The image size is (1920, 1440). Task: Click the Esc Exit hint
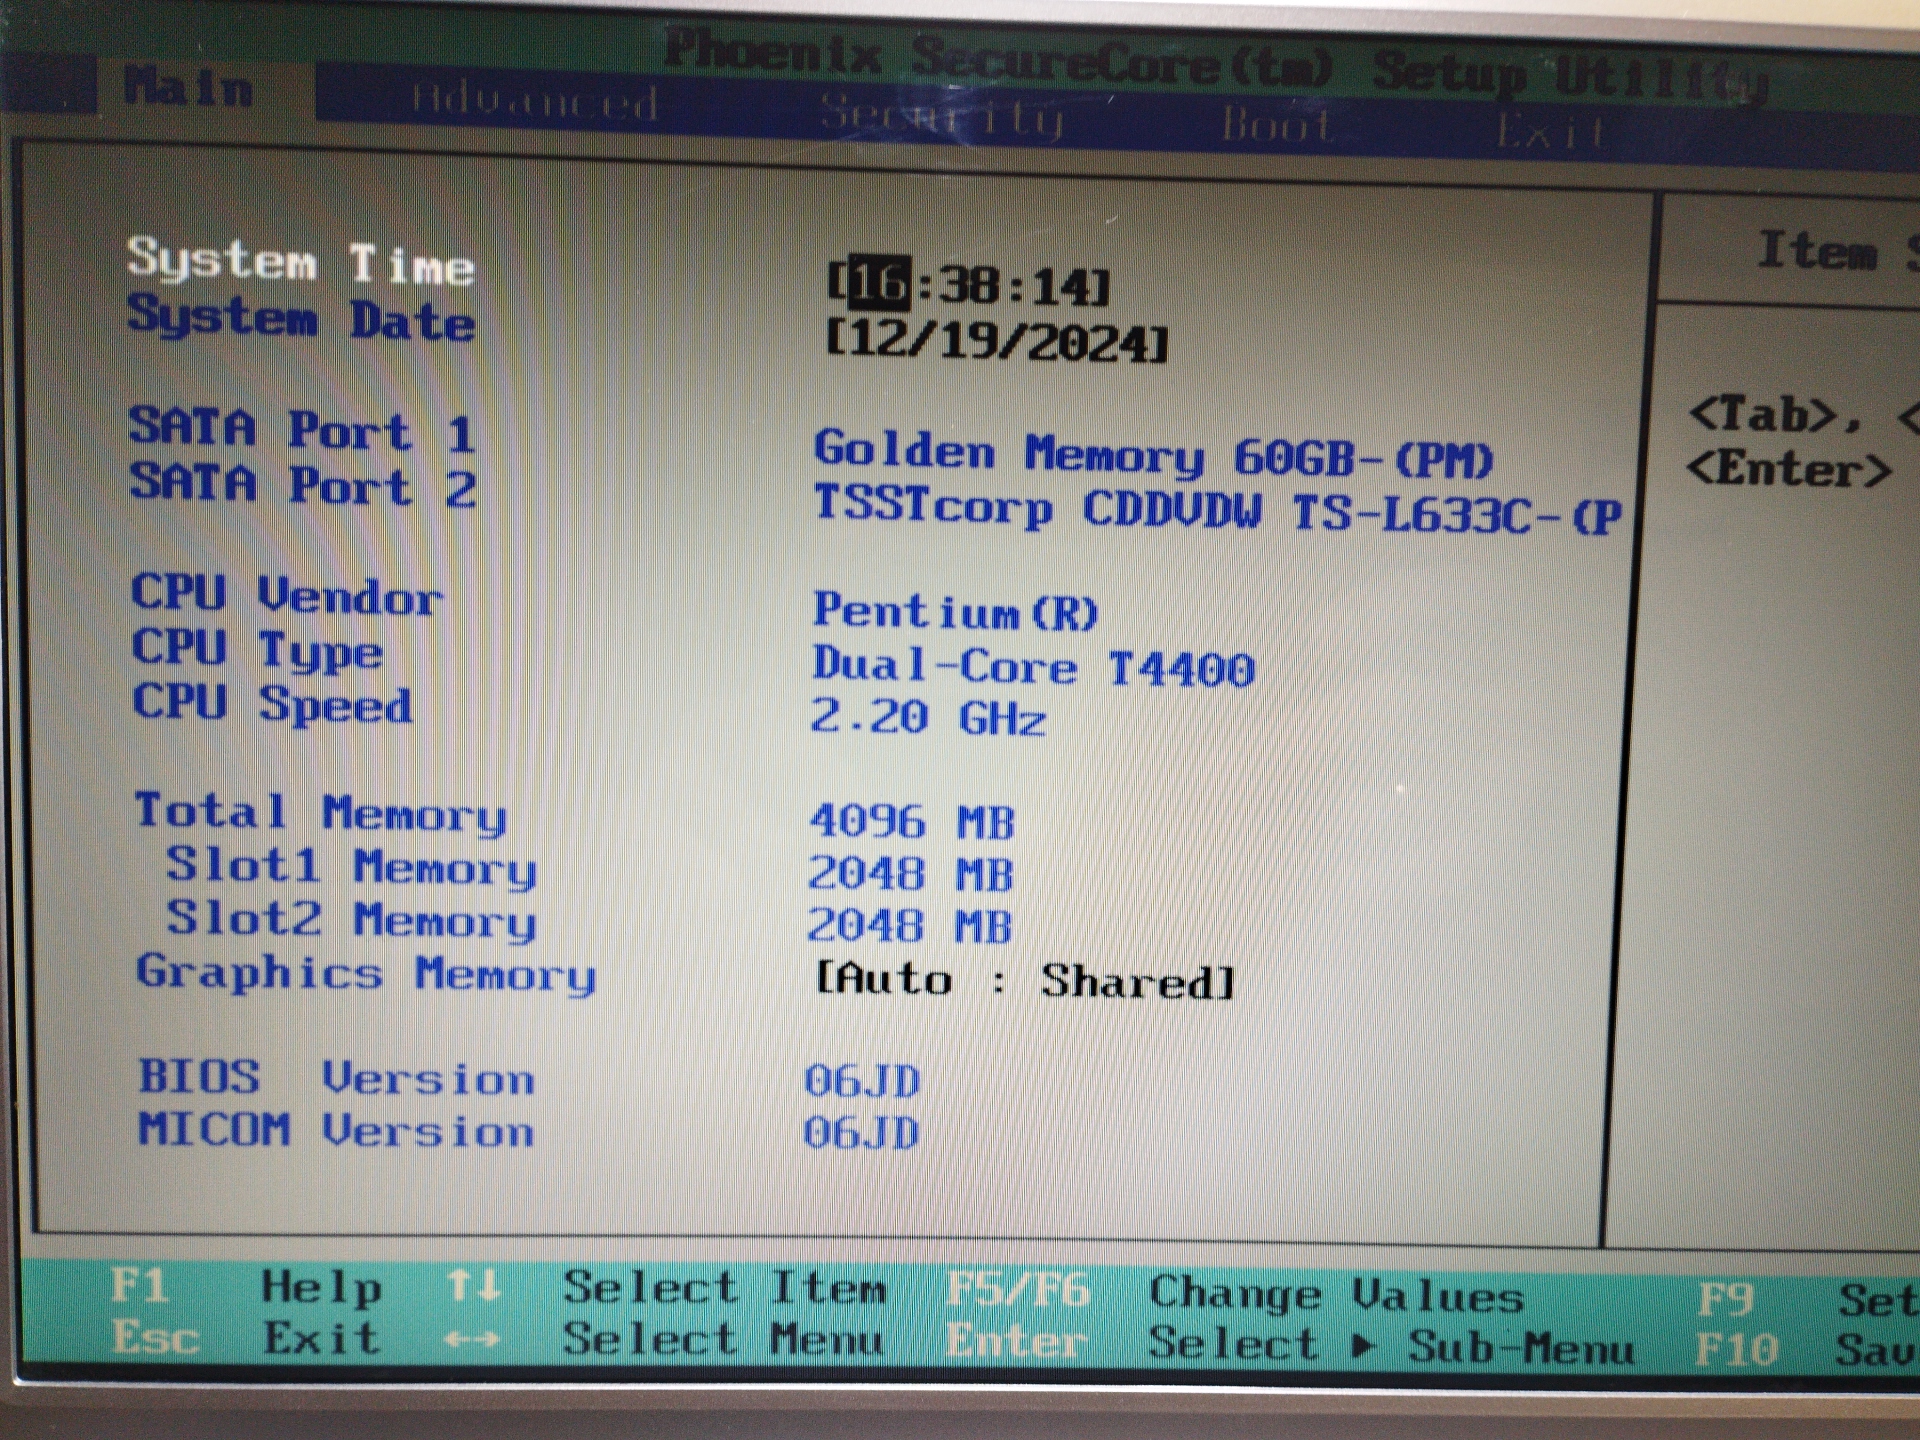(246, 1338)
